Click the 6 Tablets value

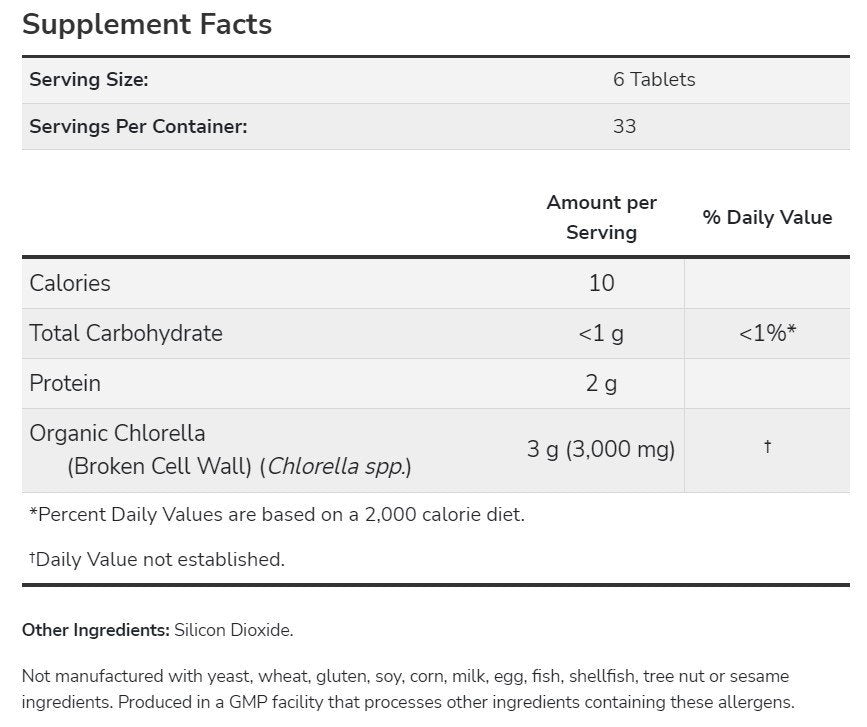coord(654,80)
